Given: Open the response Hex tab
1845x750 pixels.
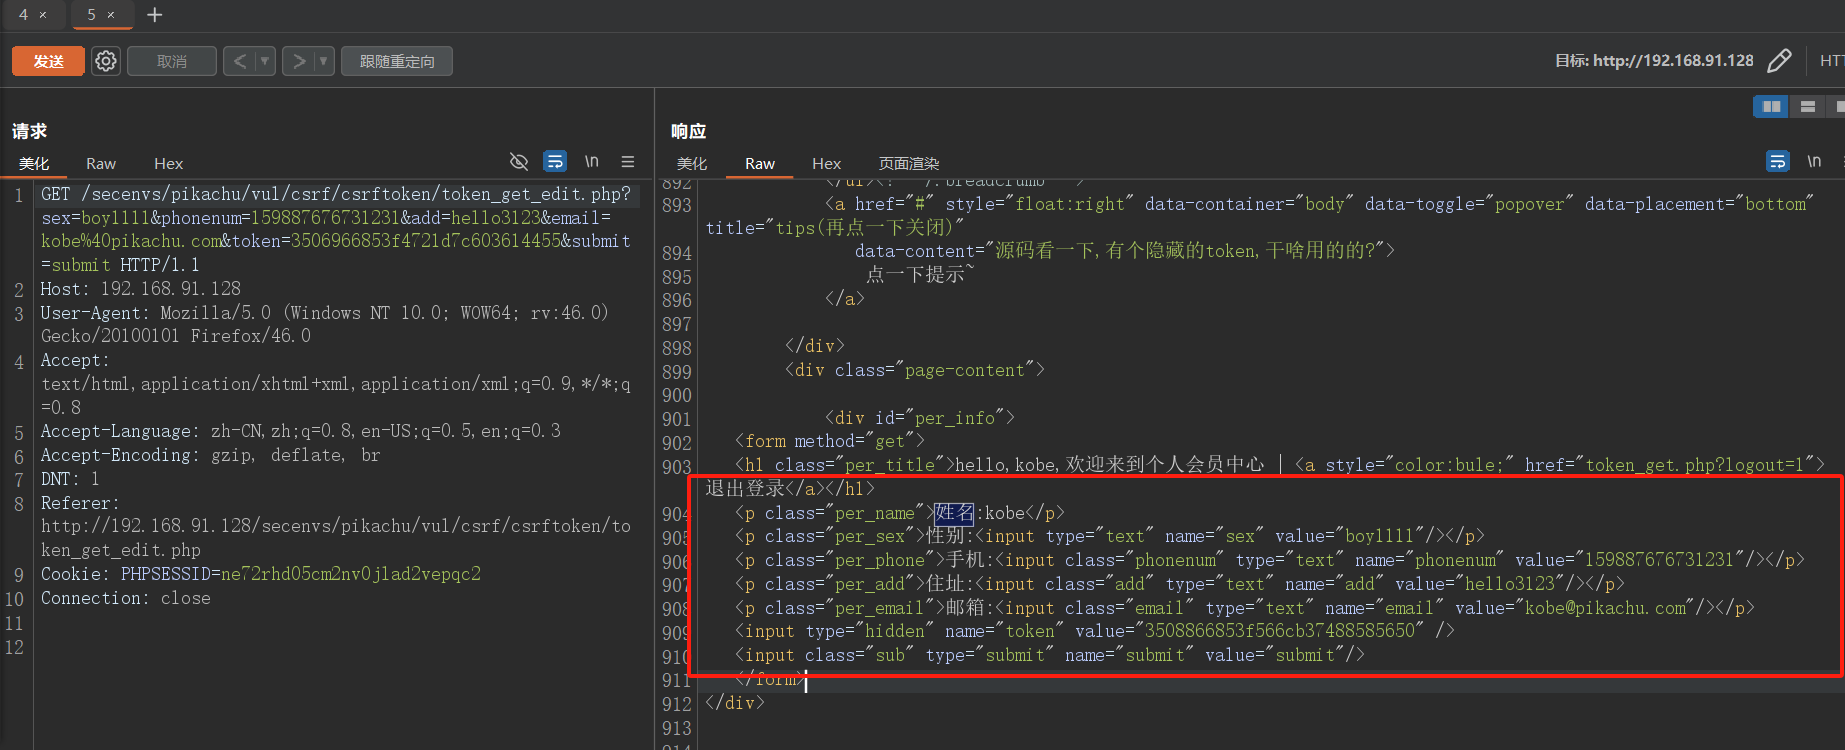Looking at the screenshot, I should tap(827, 164).
